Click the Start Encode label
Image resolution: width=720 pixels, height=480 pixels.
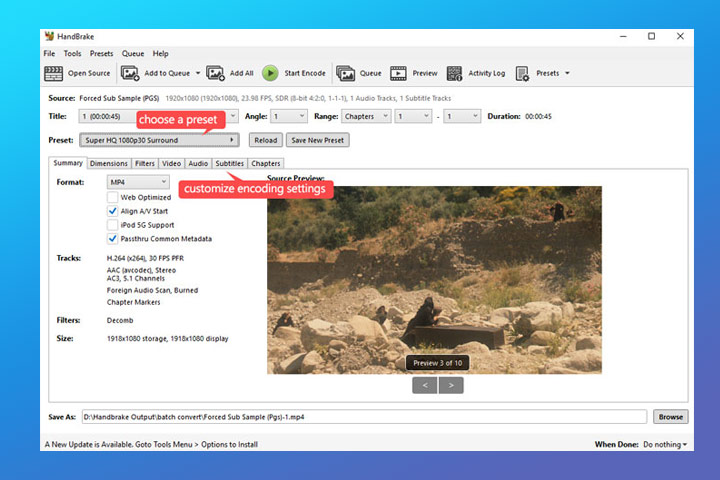pyautogui.click(x=305, y=73)
